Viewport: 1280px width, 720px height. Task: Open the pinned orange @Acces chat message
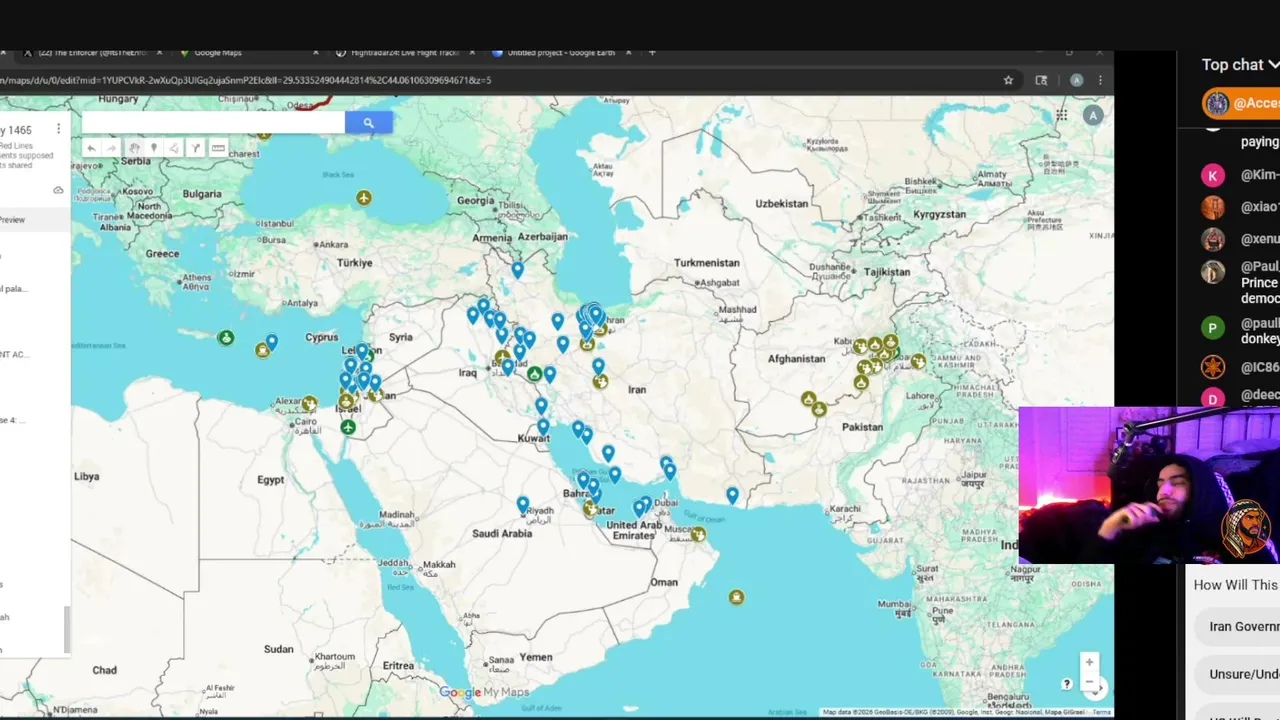coord(1241,103)
